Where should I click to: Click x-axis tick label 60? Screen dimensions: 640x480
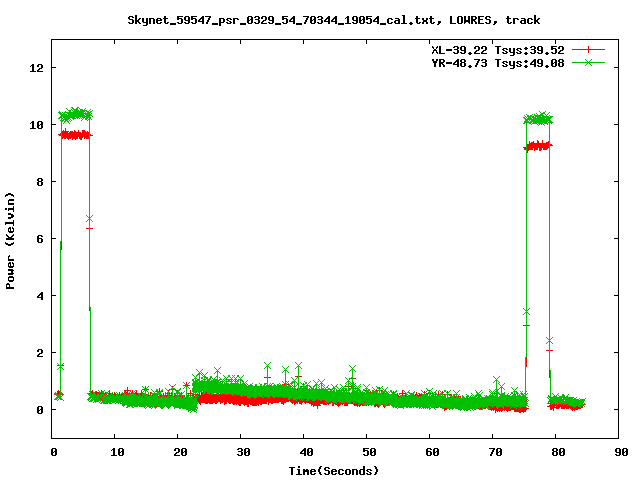click(432, 452)
